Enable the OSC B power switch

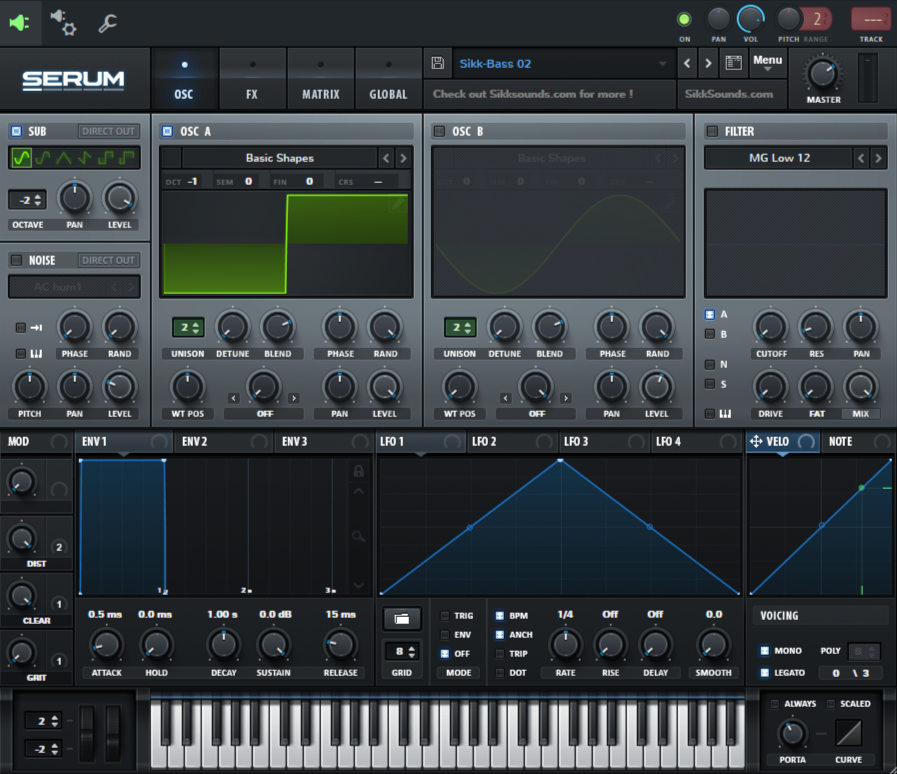[x=439, y=132]
